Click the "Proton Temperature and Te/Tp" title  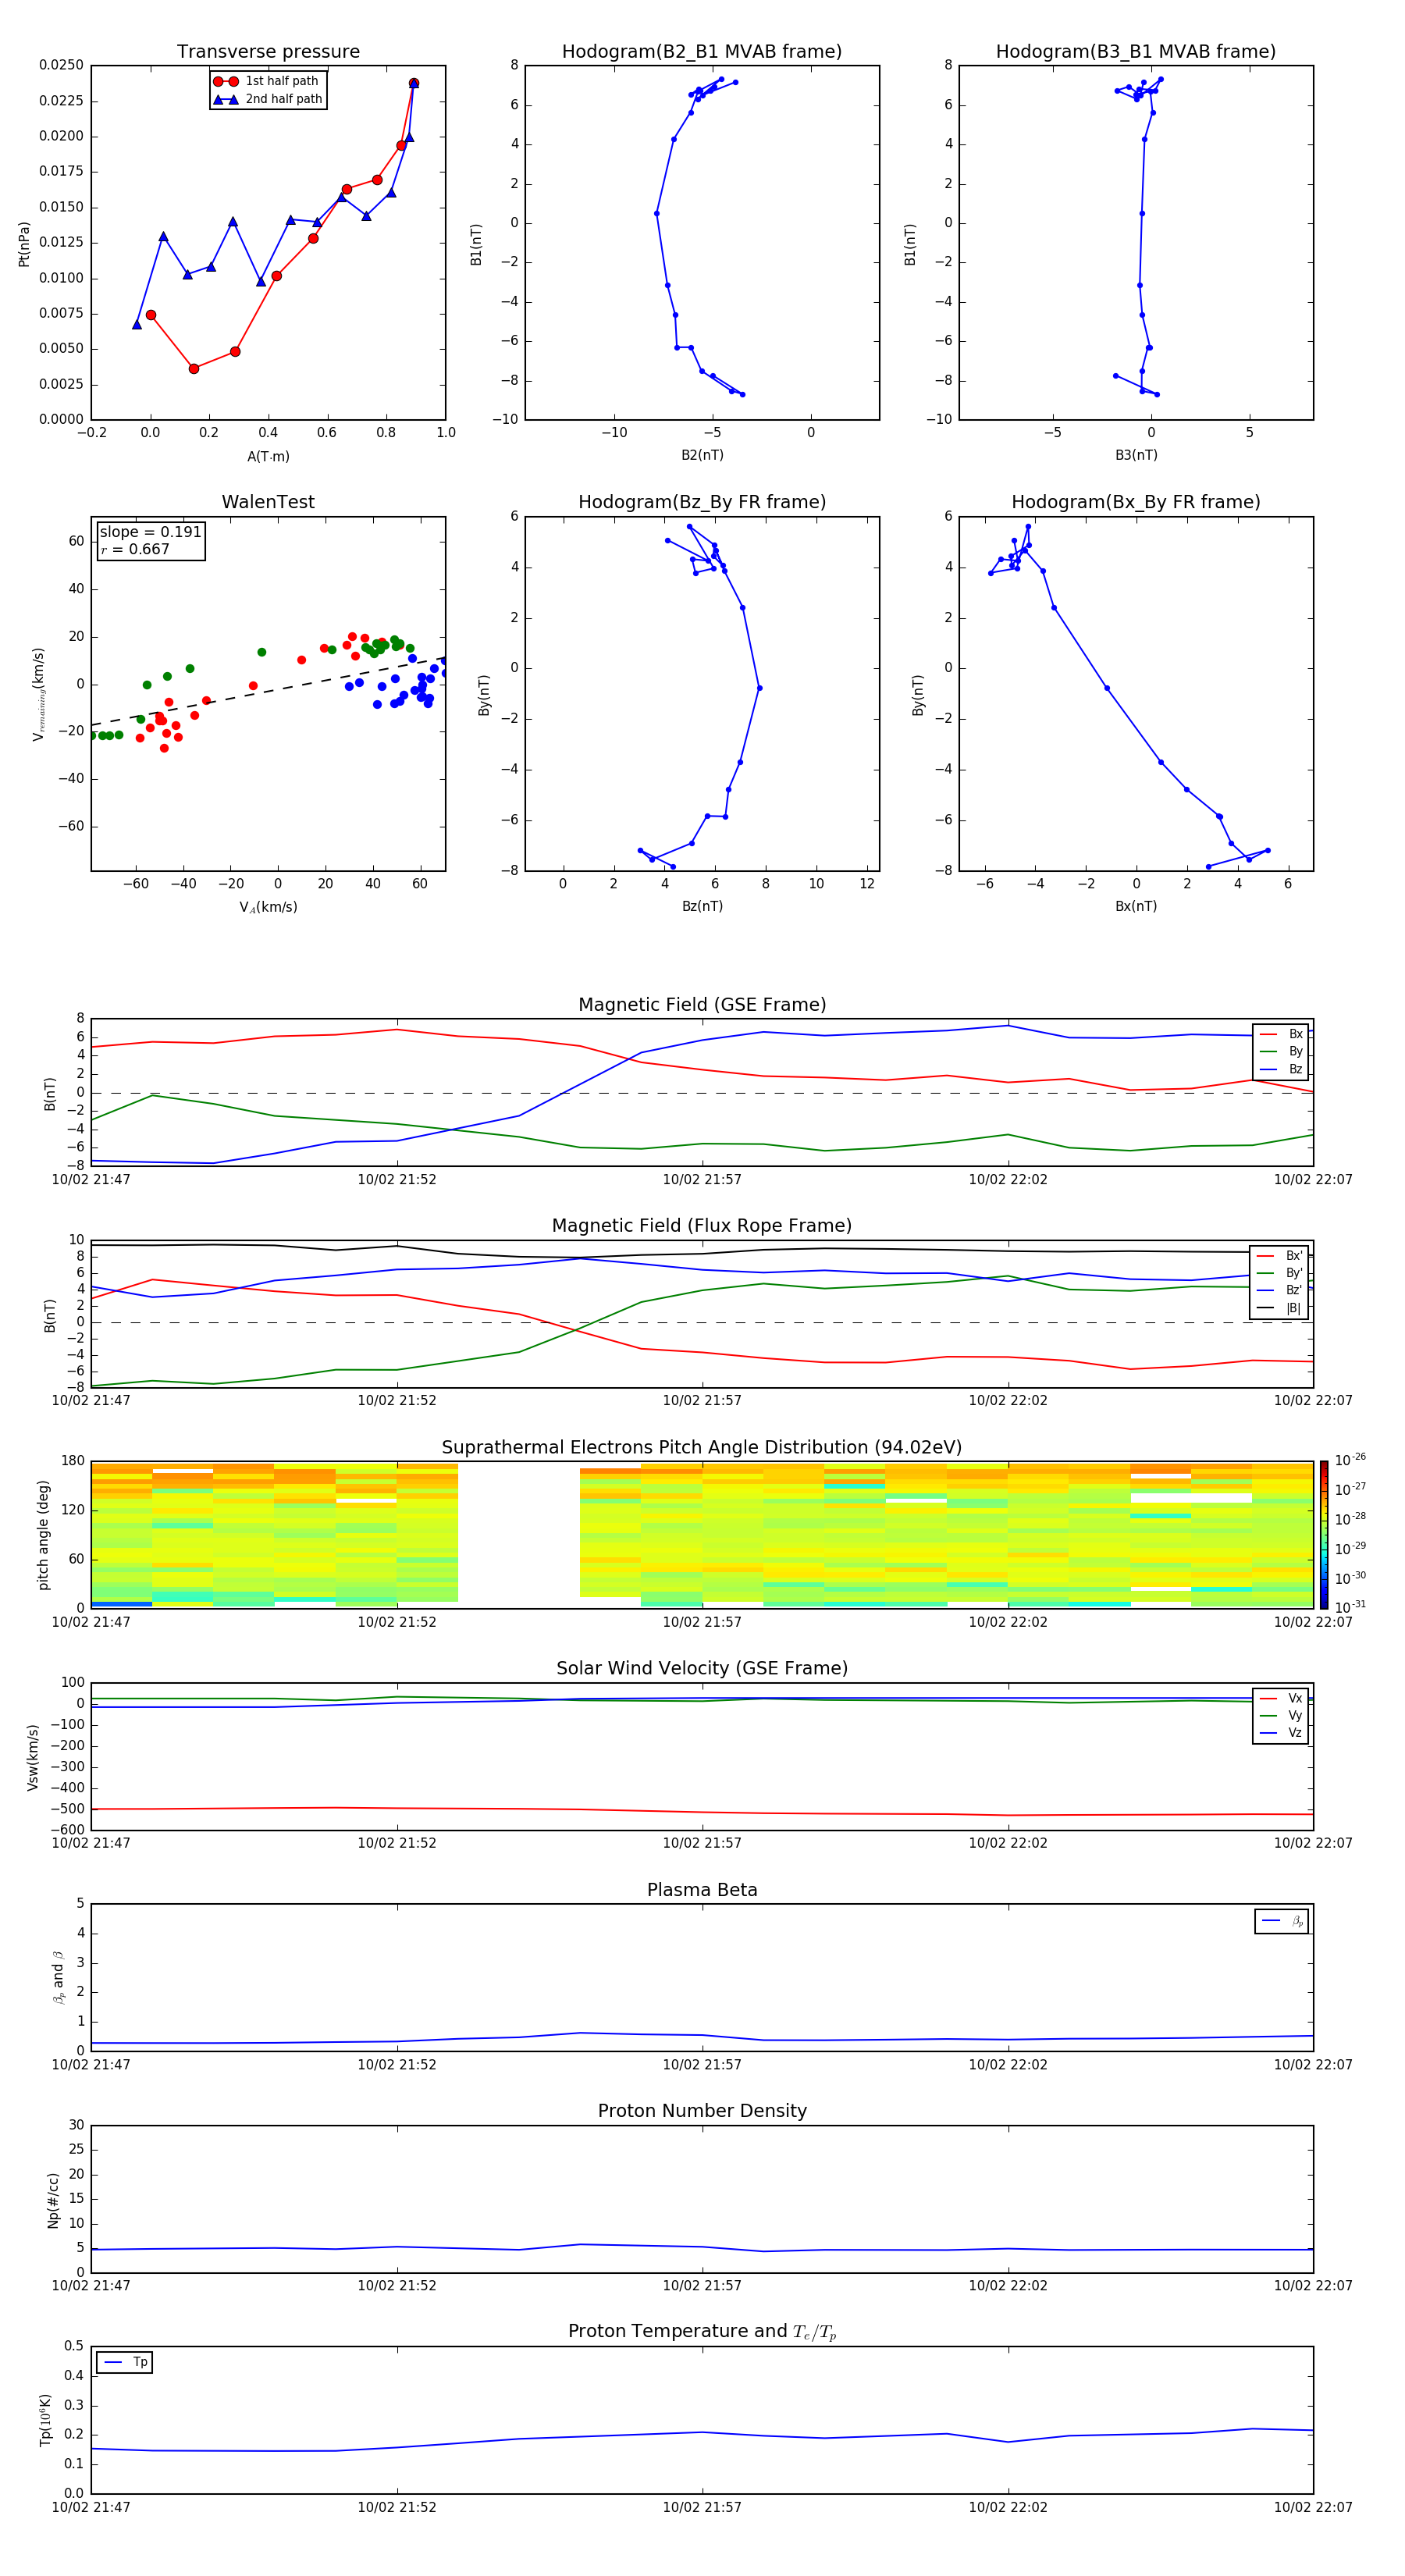pyautogui.click(x=702, y=2332)
